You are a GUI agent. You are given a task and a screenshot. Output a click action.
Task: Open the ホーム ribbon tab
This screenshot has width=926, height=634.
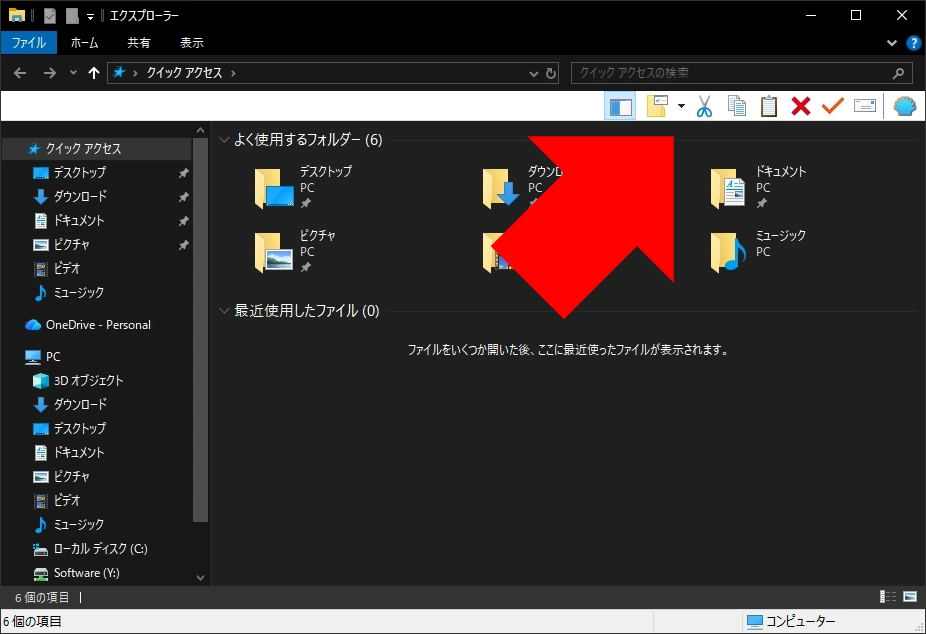85,42
